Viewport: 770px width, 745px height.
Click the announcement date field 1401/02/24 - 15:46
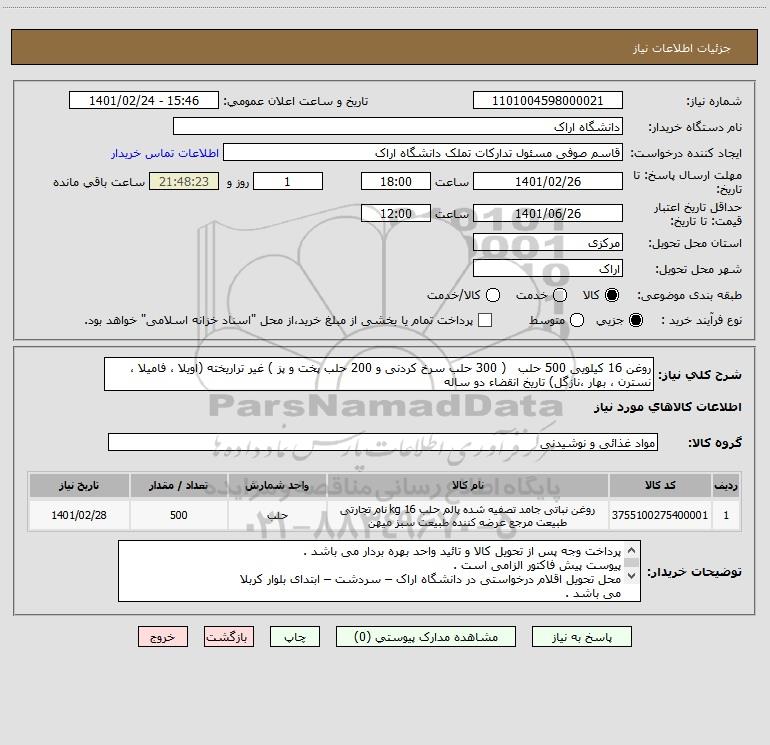tap(144, 101)
